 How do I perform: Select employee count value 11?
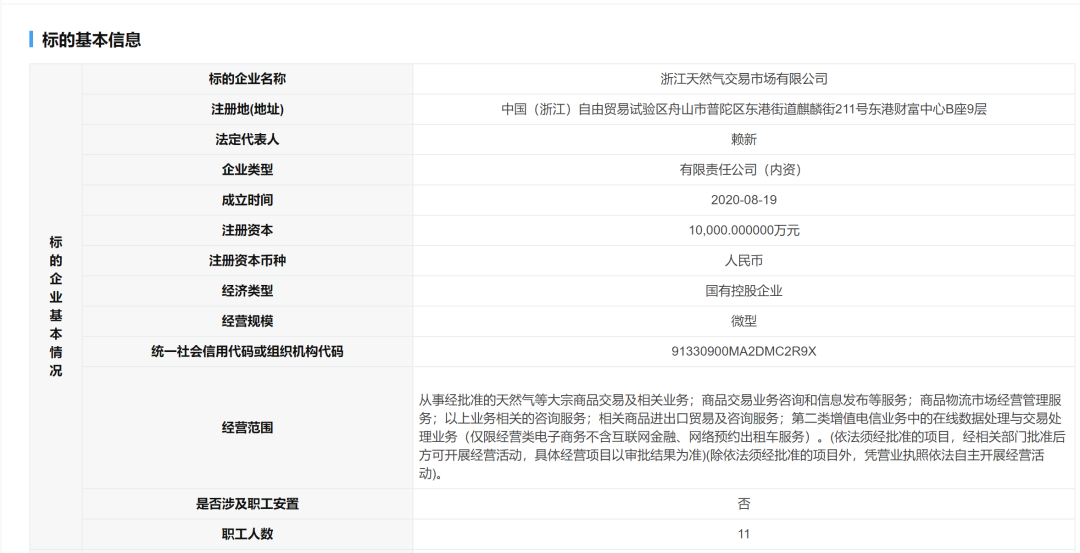(744, 534)
